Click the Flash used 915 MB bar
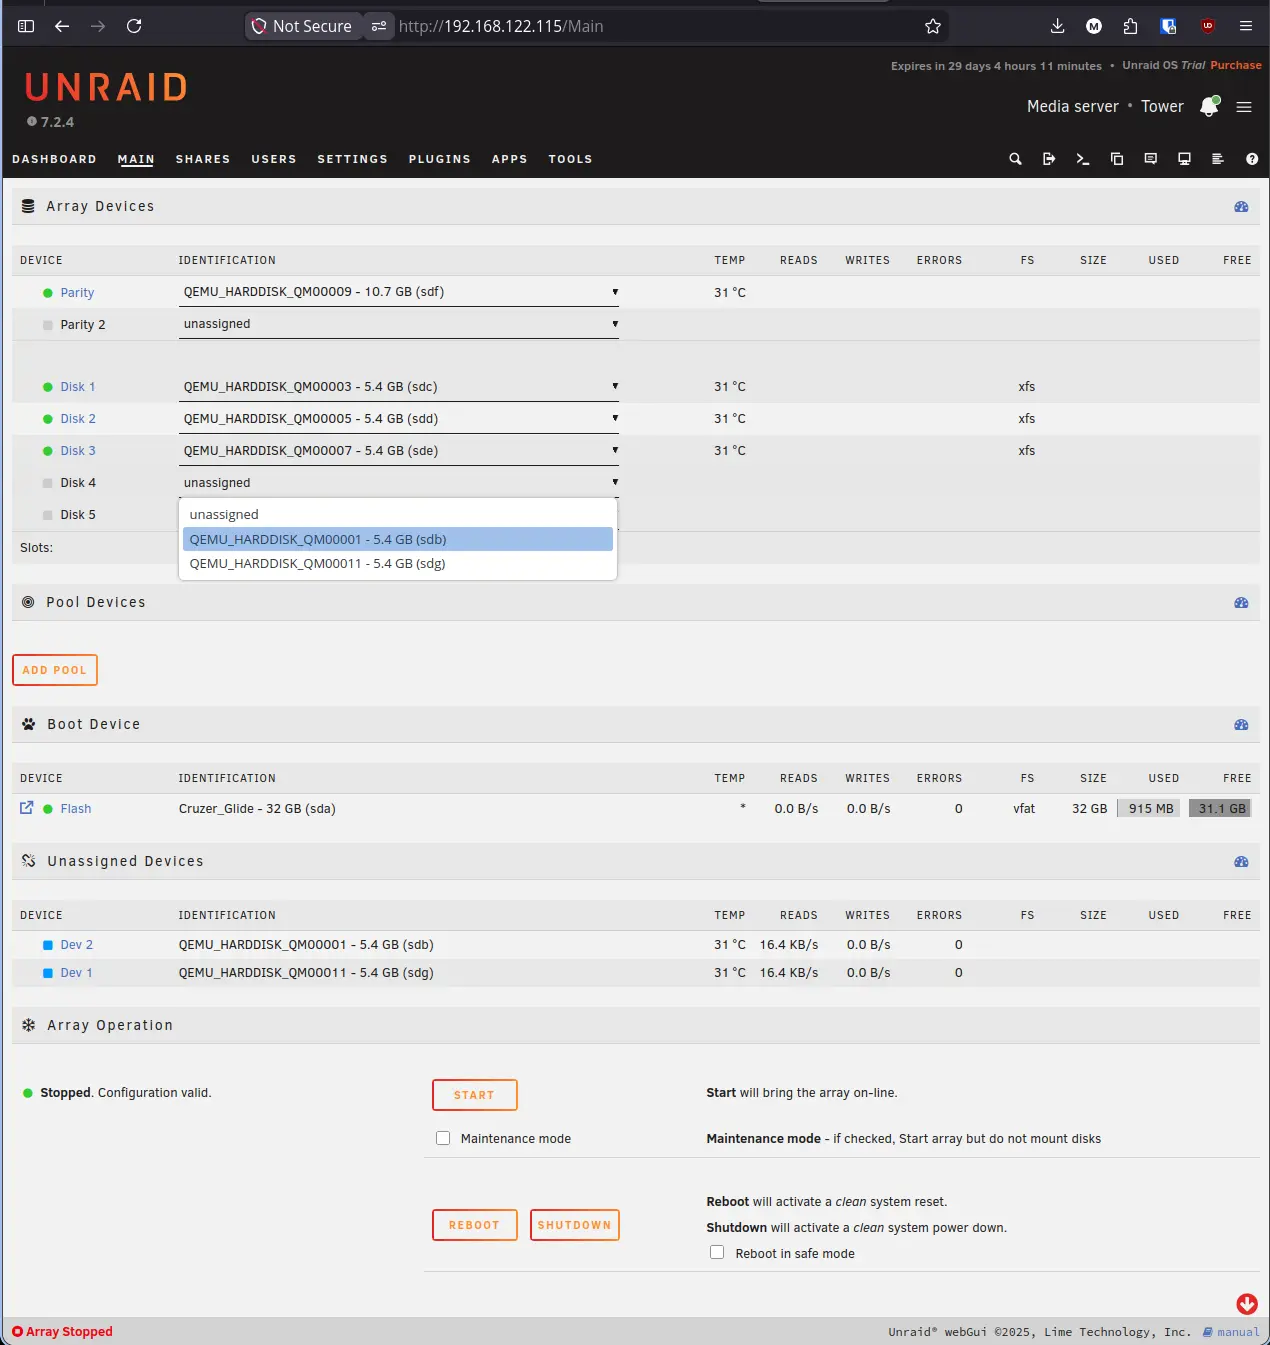The height and width of the screenshot is (1345, 1270). click(1150, 809)
